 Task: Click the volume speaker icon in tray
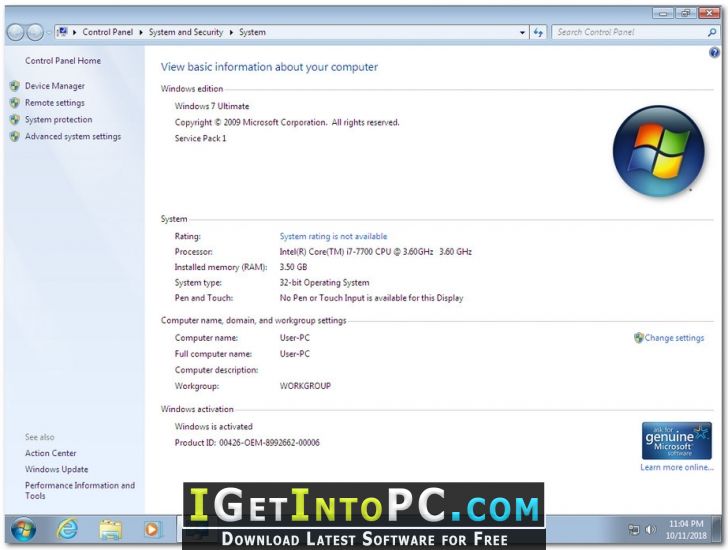pos(651,529)
